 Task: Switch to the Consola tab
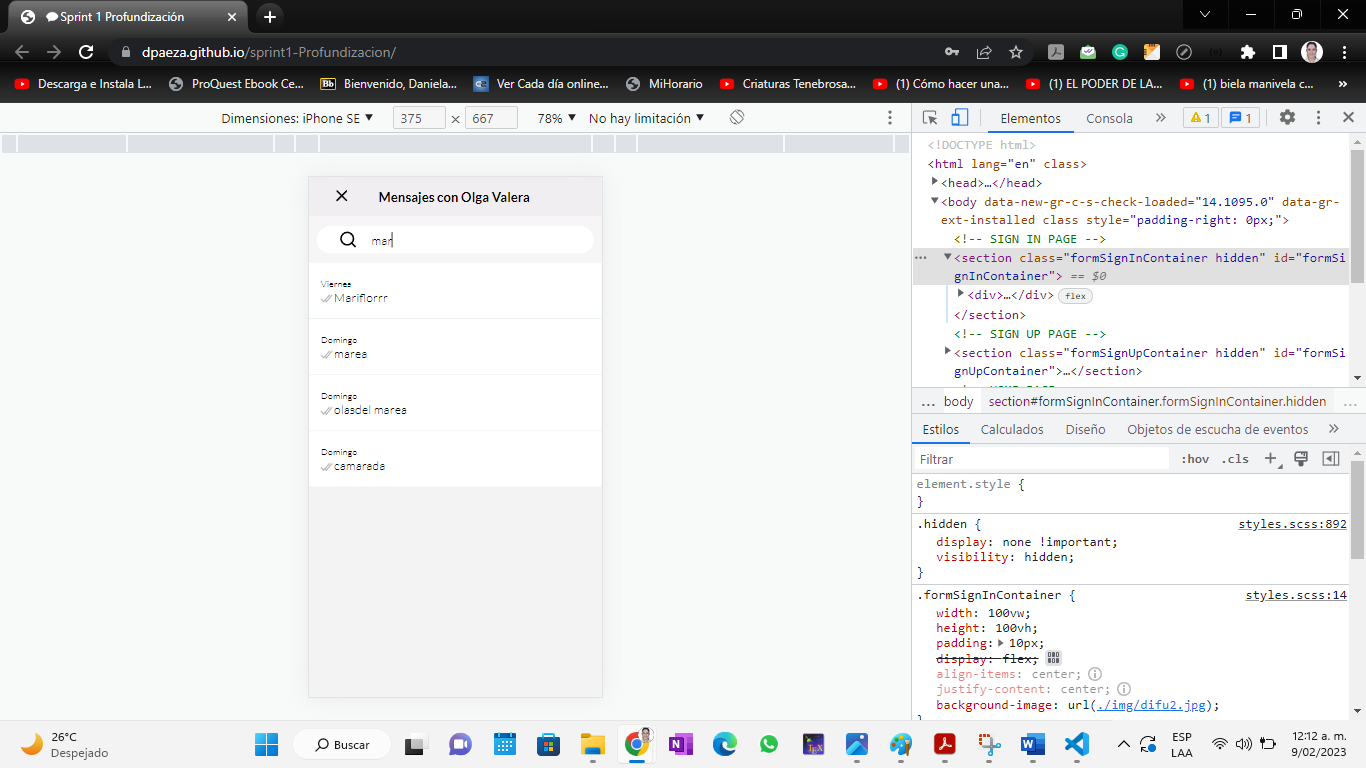1109,117
